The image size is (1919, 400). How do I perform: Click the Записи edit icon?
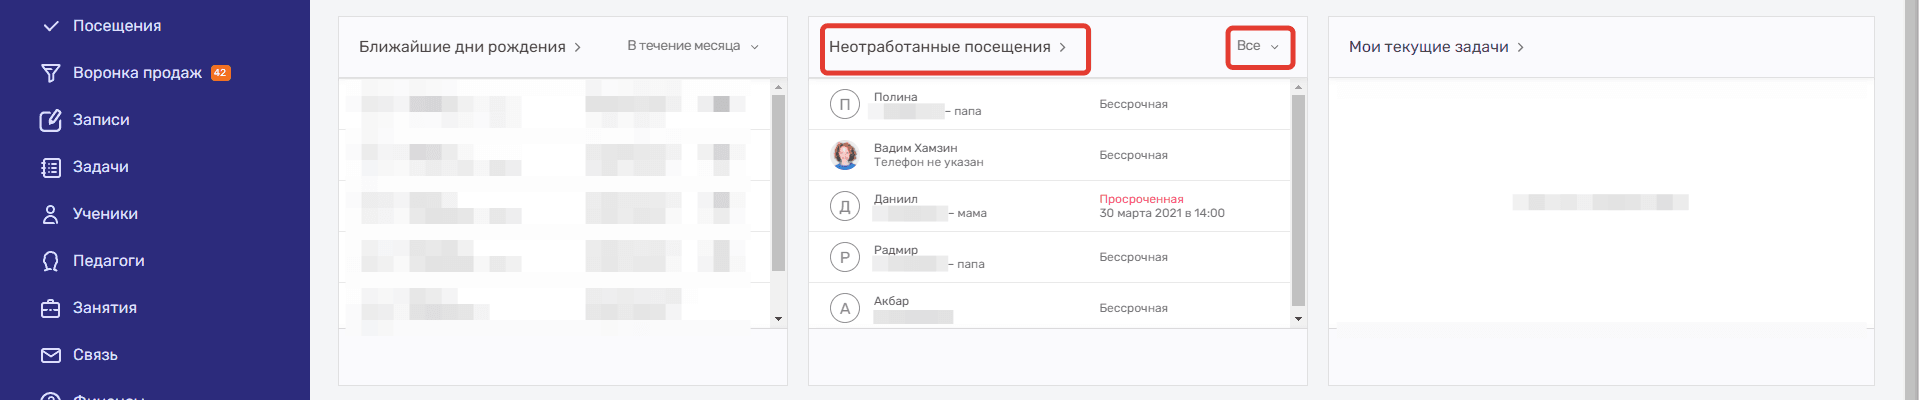(50, 120)
